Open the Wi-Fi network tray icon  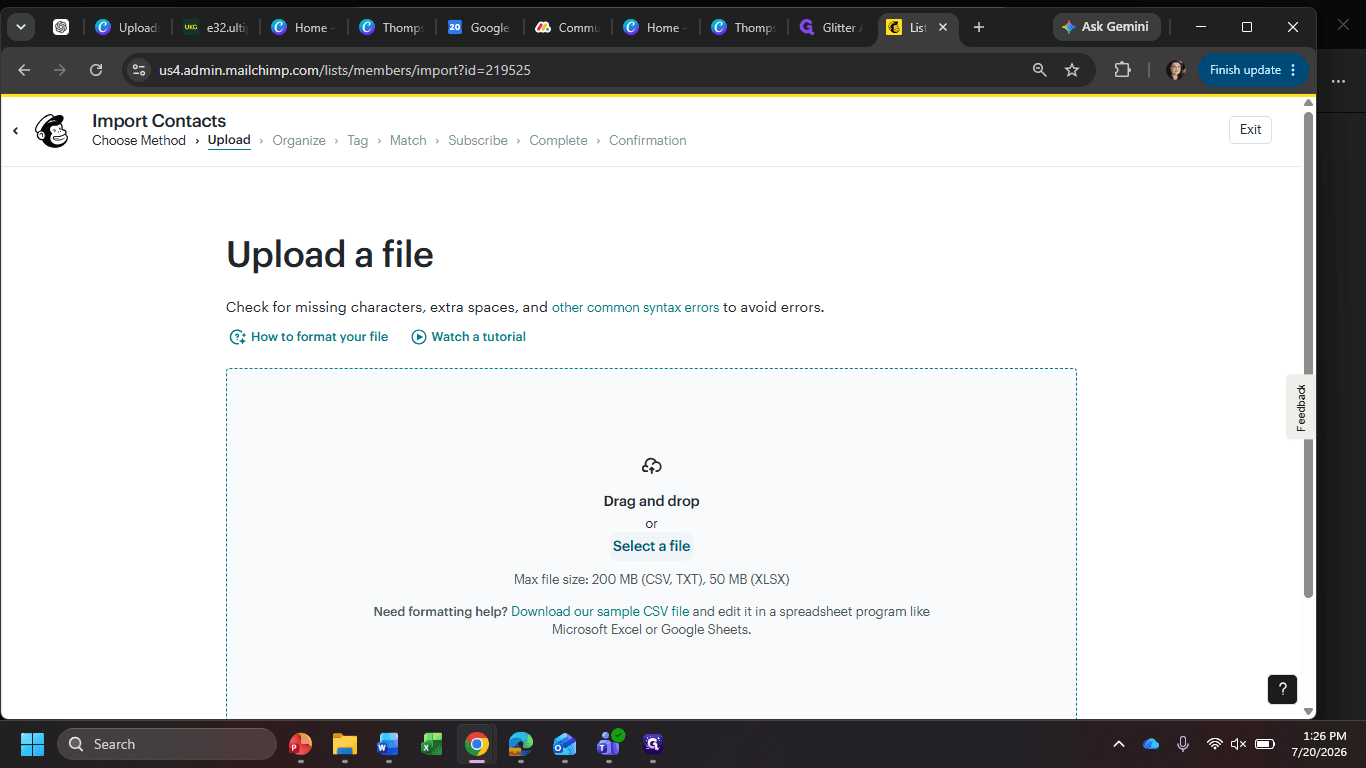pos(1215,744)
